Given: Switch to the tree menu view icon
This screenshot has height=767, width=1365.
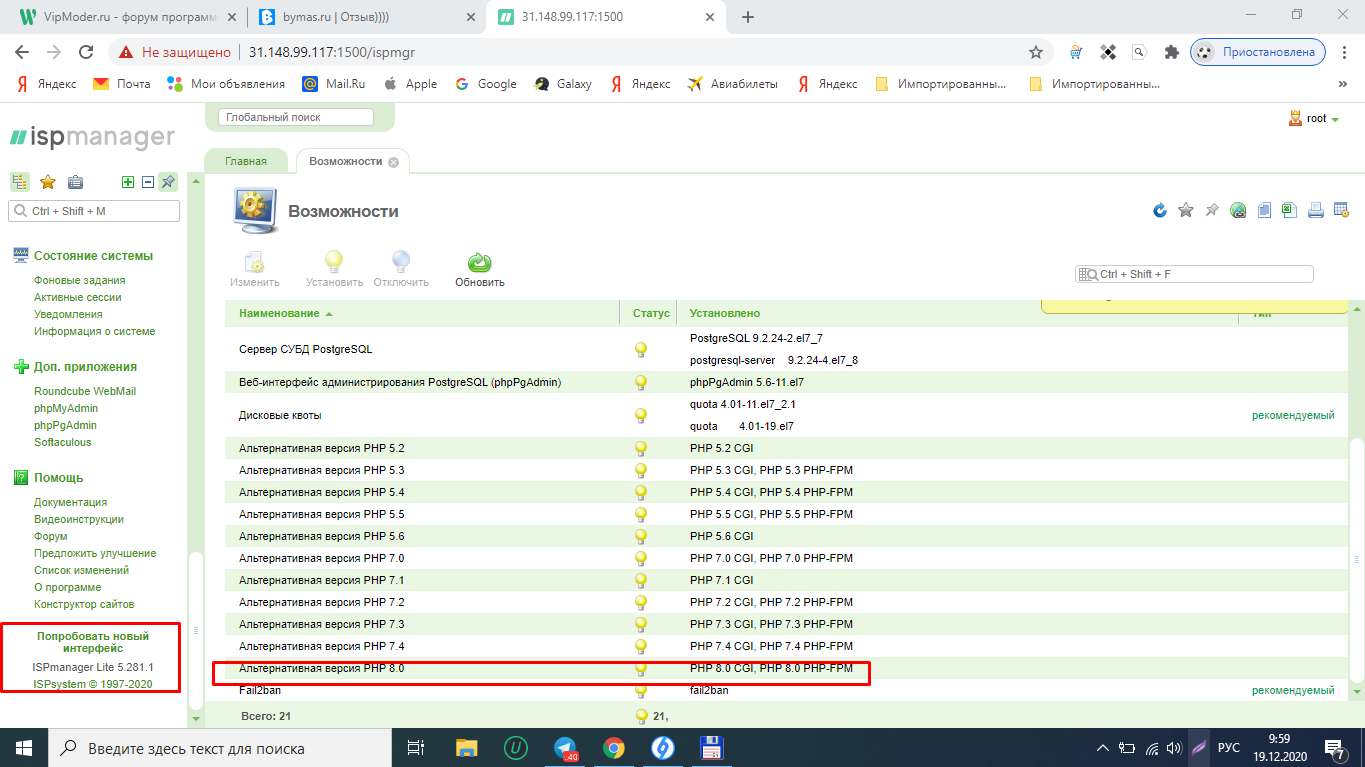Looking at the screenshot, I should click(19, 182).
